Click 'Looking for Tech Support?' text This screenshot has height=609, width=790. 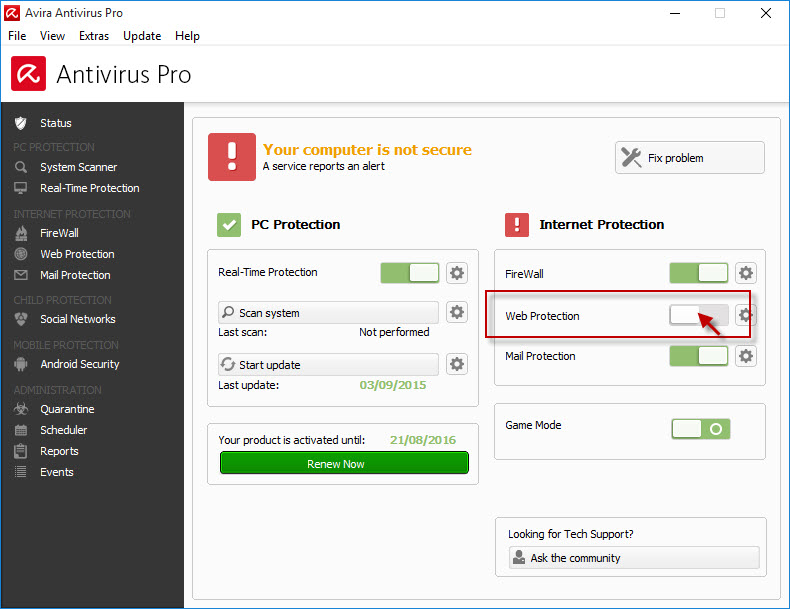pyautogui.click(x=570, y=534)
